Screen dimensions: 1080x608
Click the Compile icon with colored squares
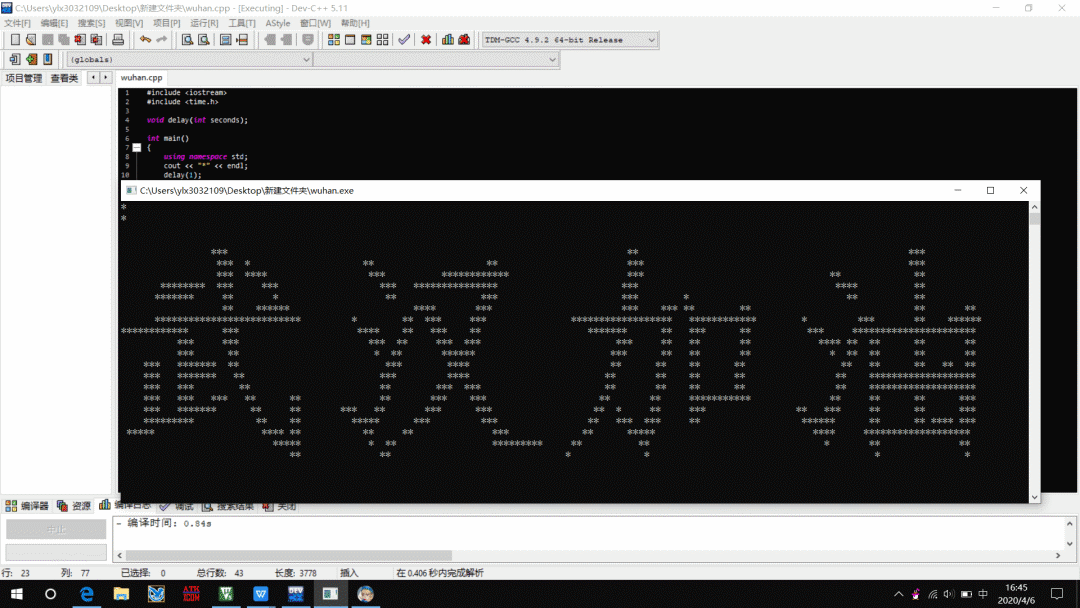click(334, 40)
